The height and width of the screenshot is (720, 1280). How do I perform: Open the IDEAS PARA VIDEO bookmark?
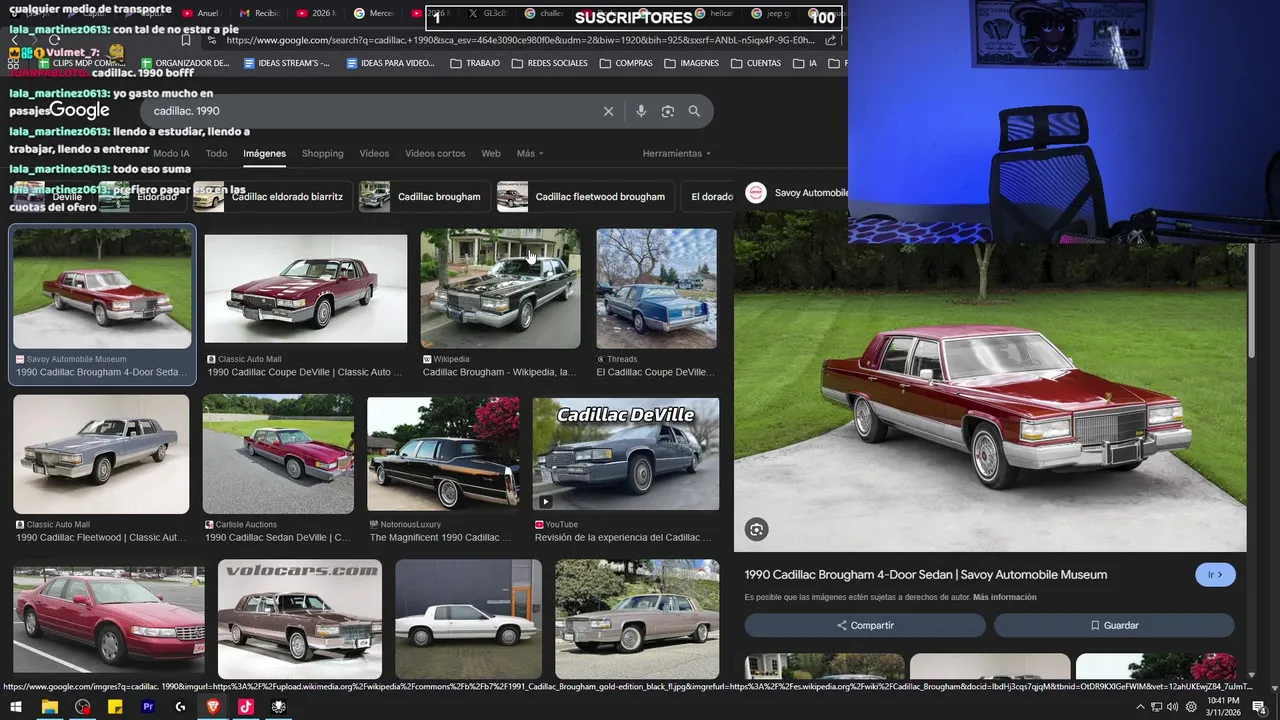click(390, 63)
